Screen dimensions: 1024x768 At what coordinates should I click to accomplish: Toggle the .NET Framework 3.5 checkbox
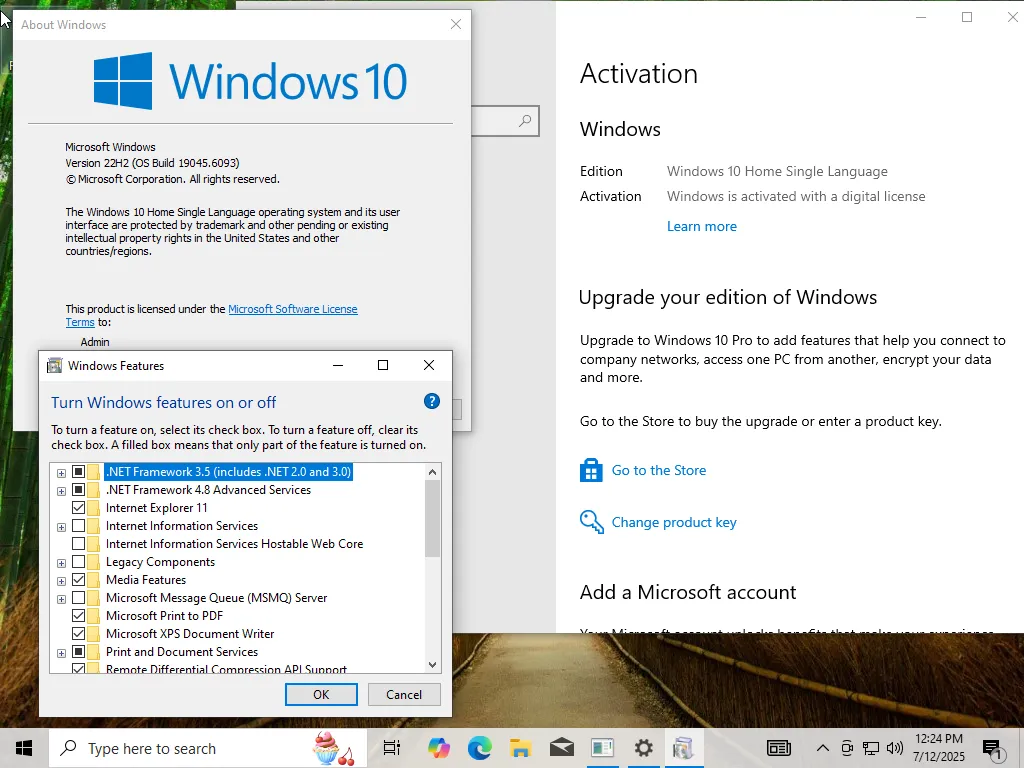pos(78,472)
